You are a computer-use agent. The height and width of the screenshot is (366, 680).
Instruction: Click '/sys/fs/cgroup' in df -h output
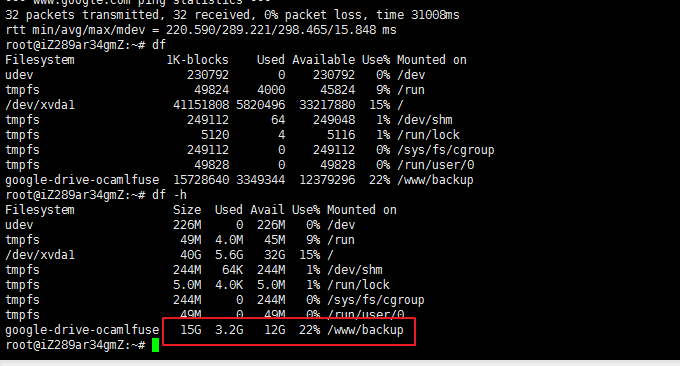click(376, 300)
